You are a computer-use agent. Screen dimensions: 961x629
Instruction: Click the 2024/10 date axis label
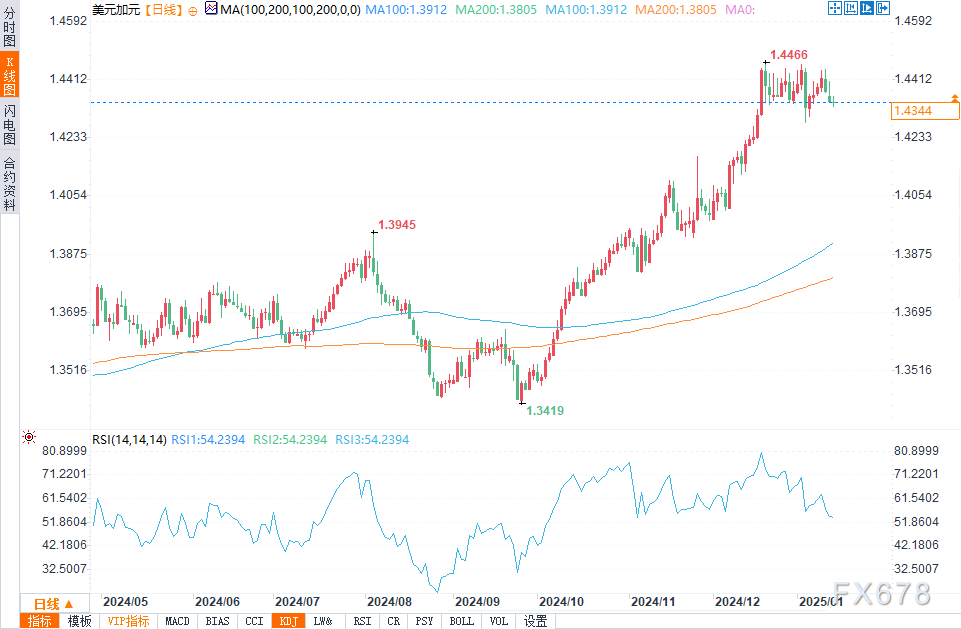(561, 601)
